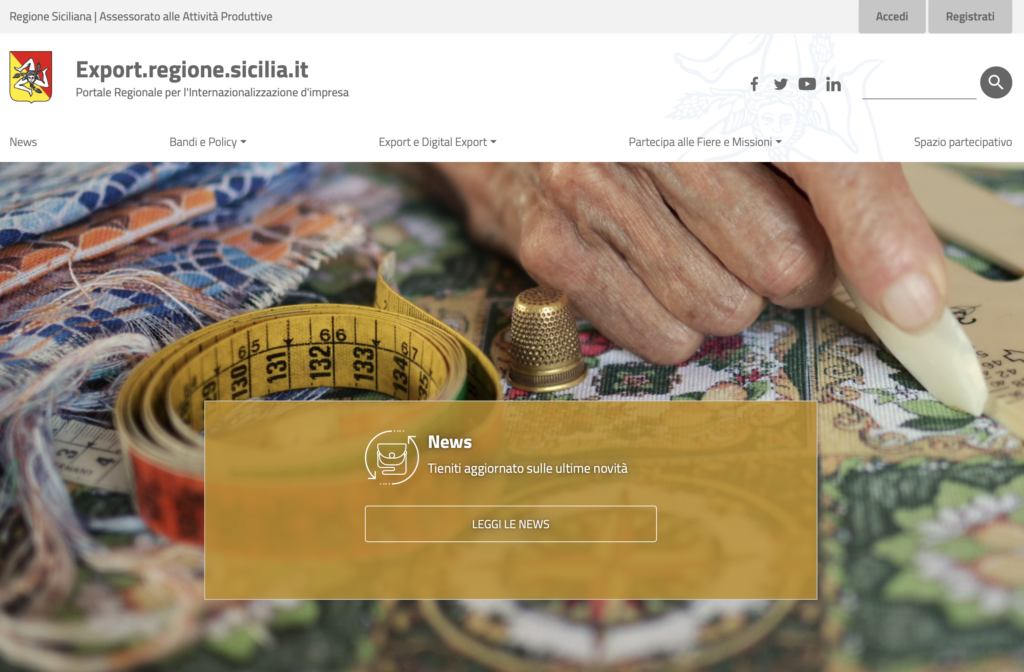
Task: Expand the Bandi e Policy dropdown
Action: 208,142
